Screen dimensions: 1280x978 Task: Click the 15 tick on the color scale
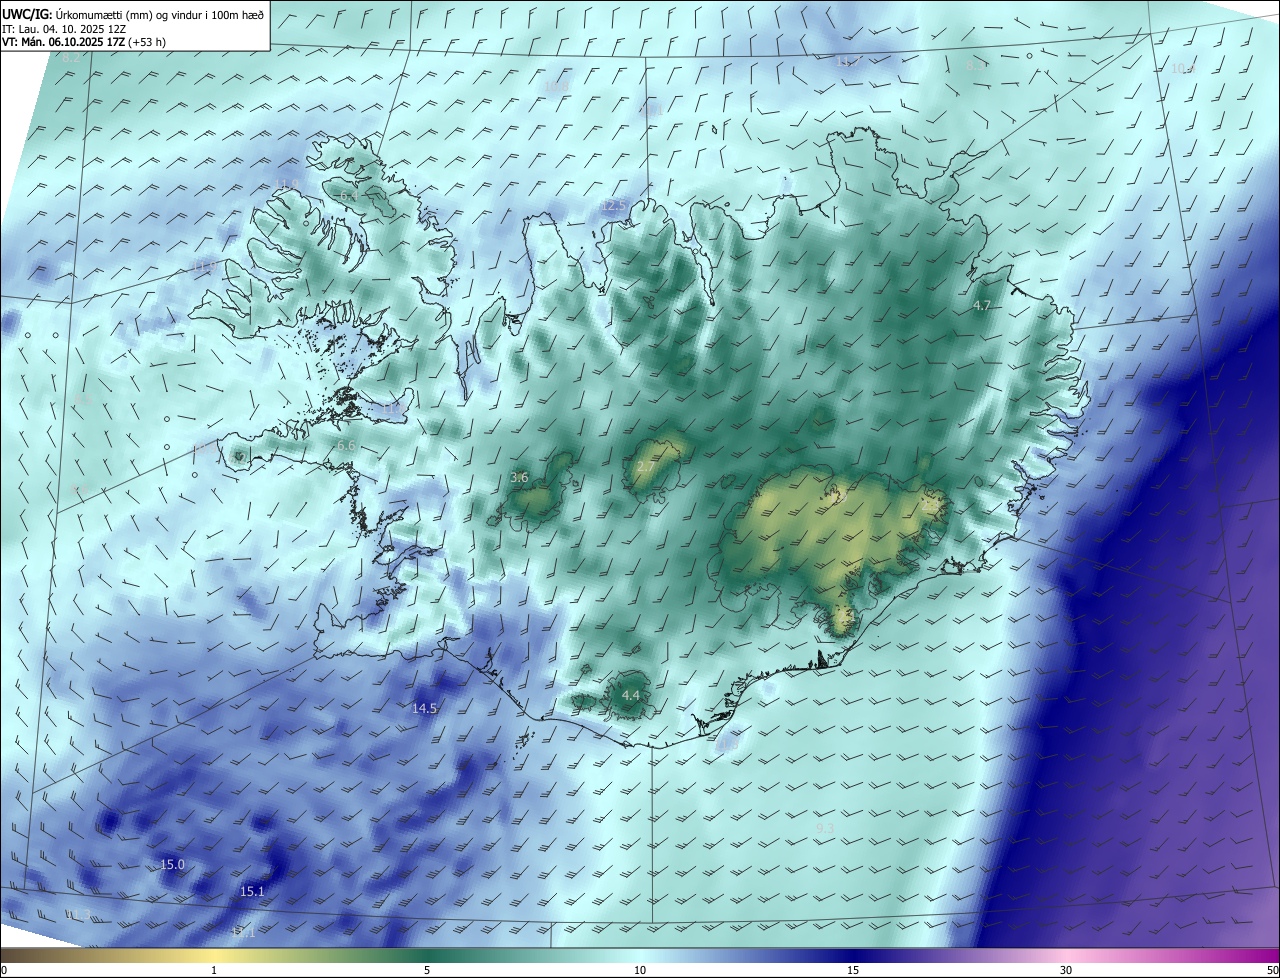tap(853, 970)
